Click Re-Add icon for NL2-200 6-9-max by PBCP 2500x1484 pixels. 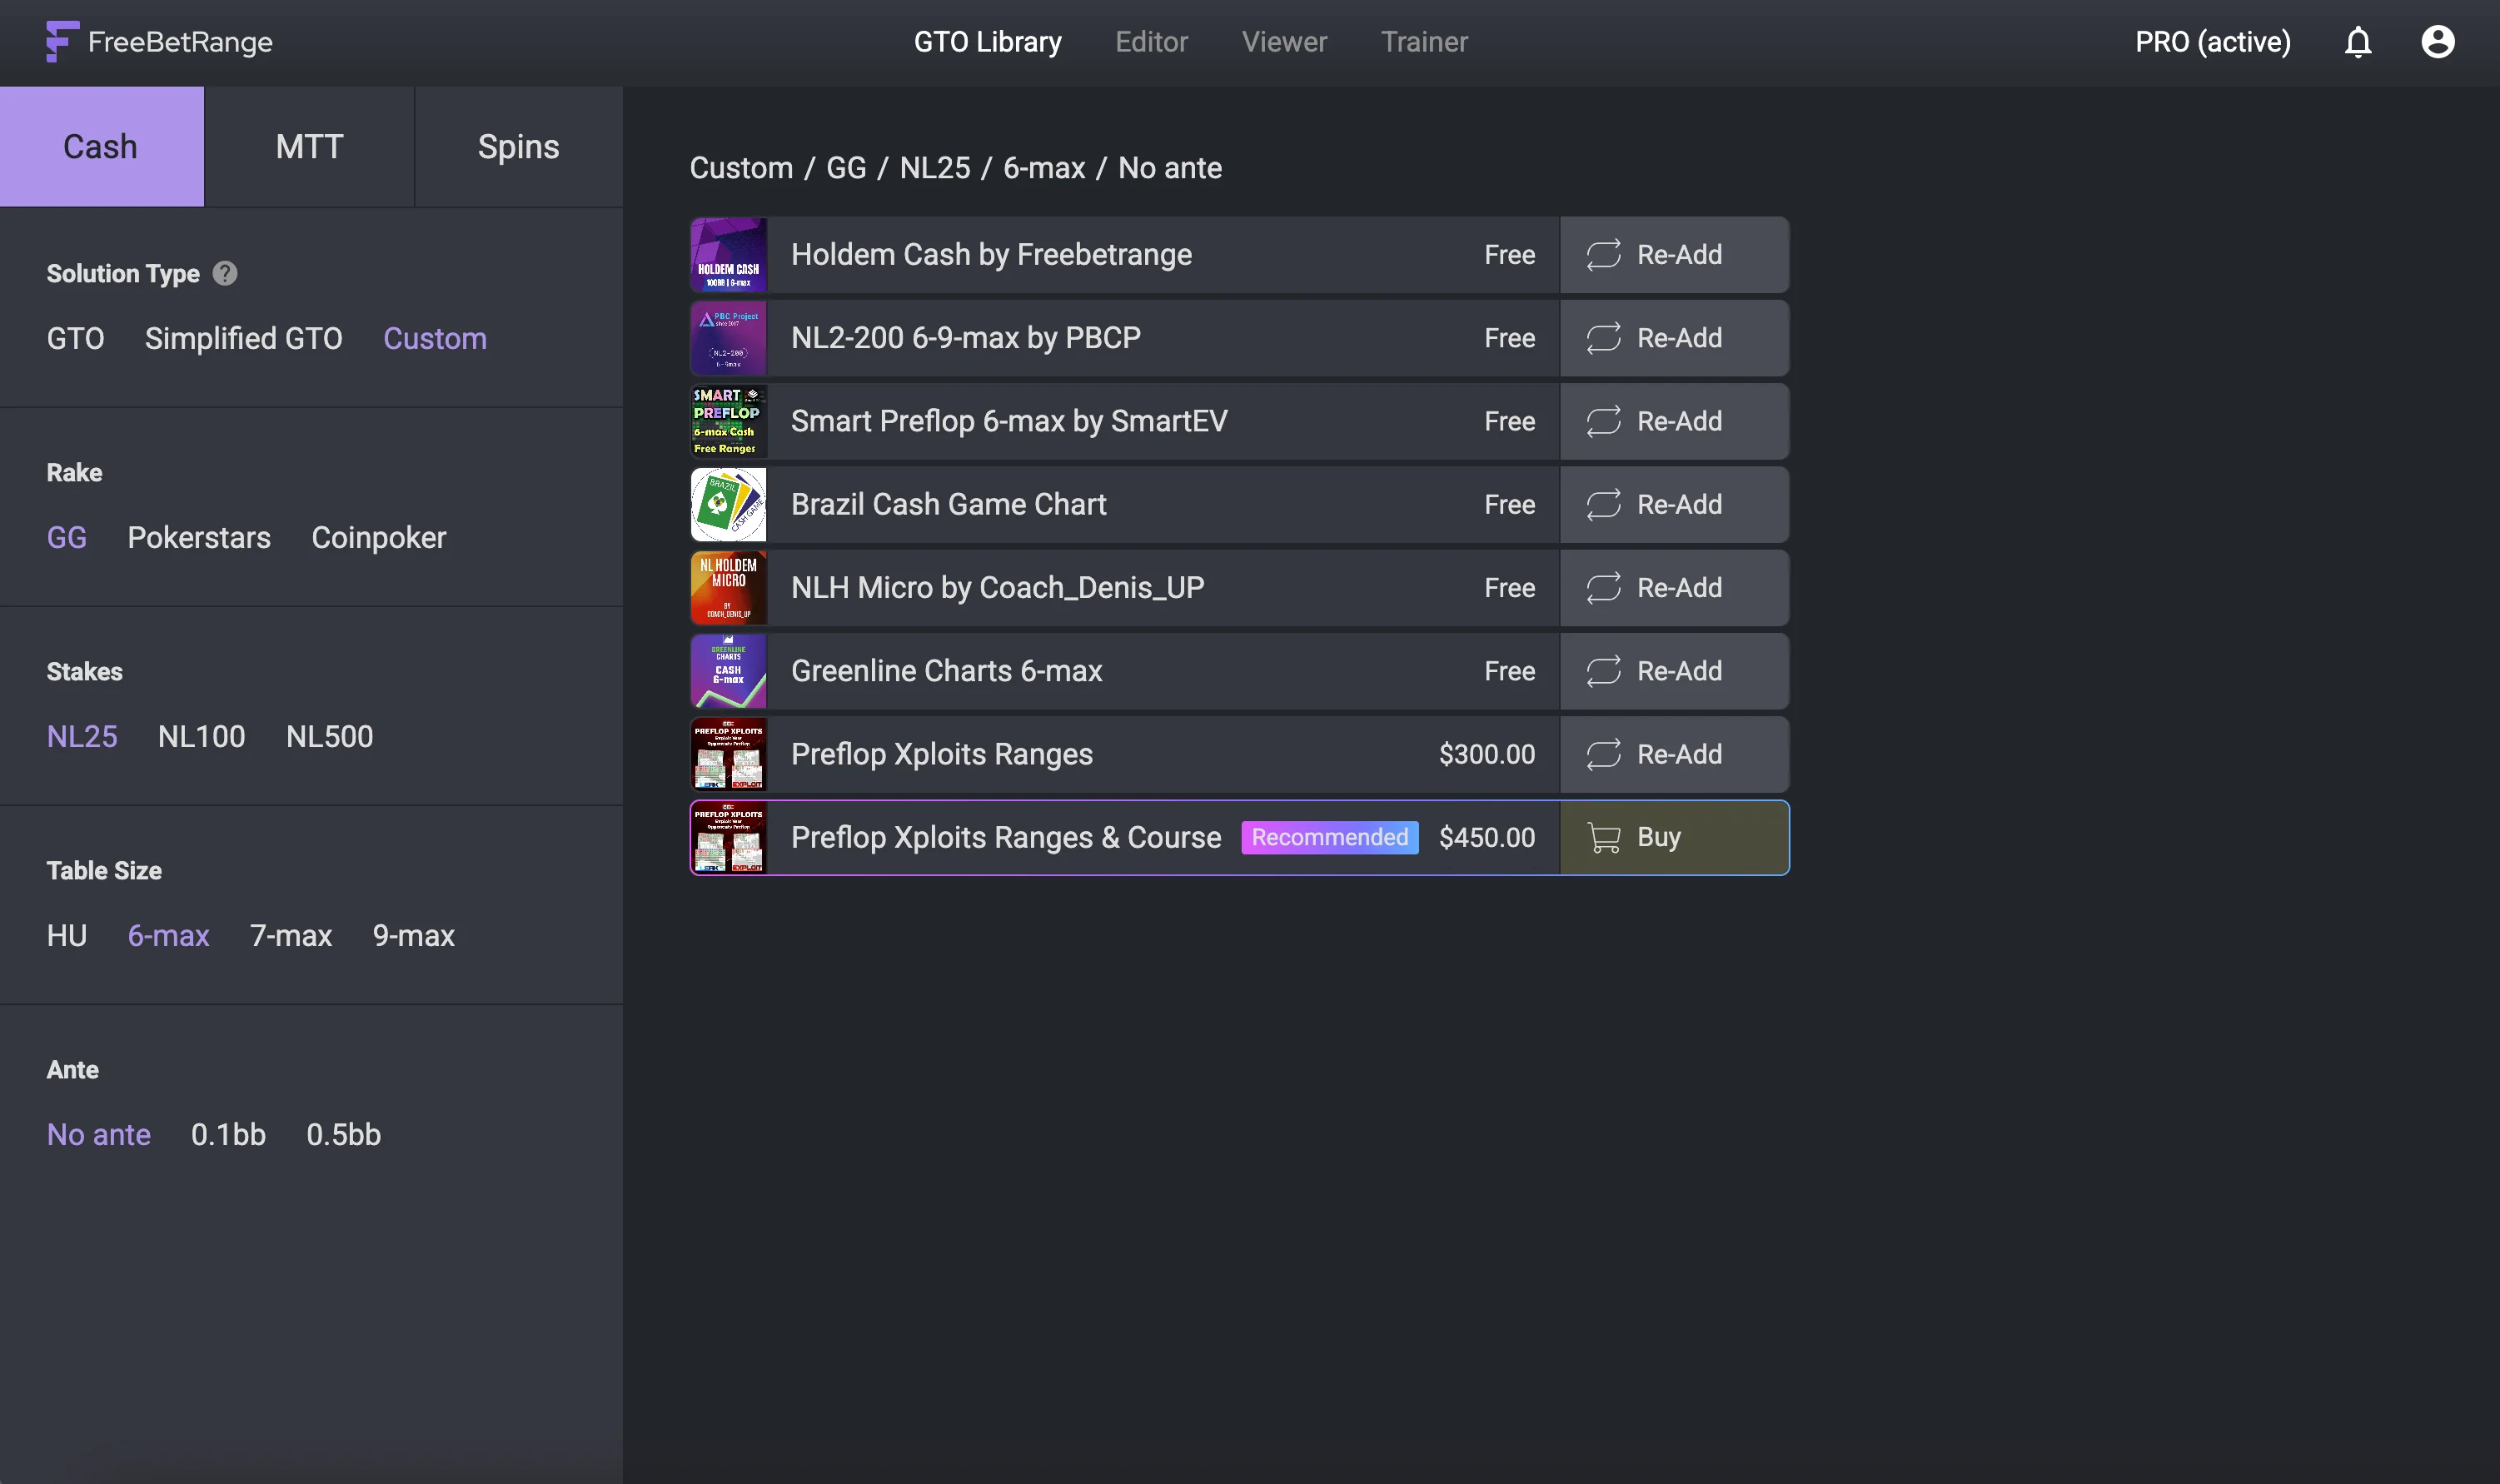1603,338
